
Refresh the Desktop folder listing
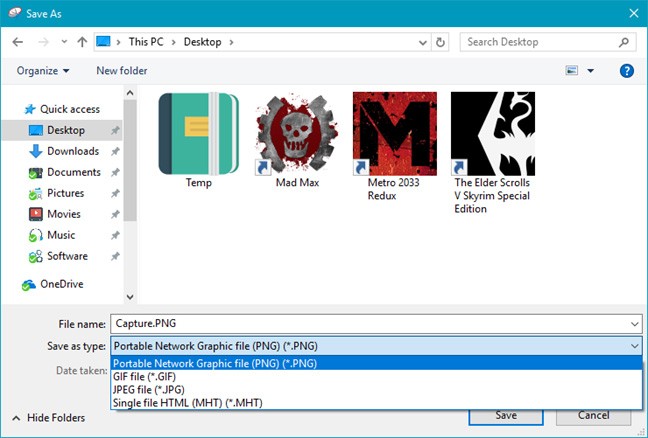click(x=442, y=42)
